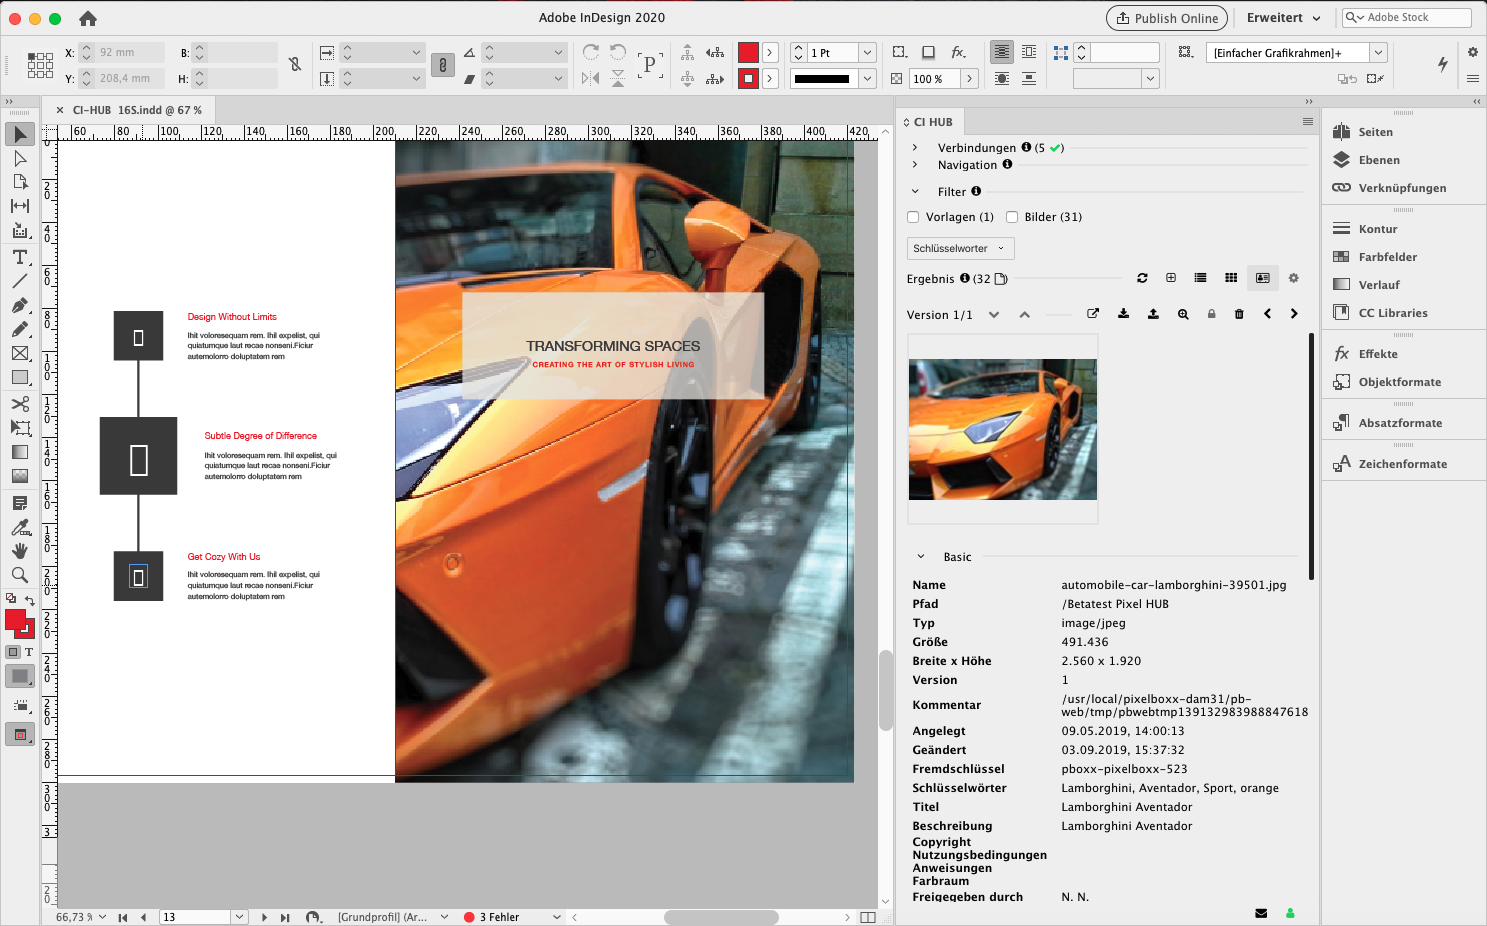Select the Scissors tool
This screenshot has width=1487, height=926.
pos(20,404)
